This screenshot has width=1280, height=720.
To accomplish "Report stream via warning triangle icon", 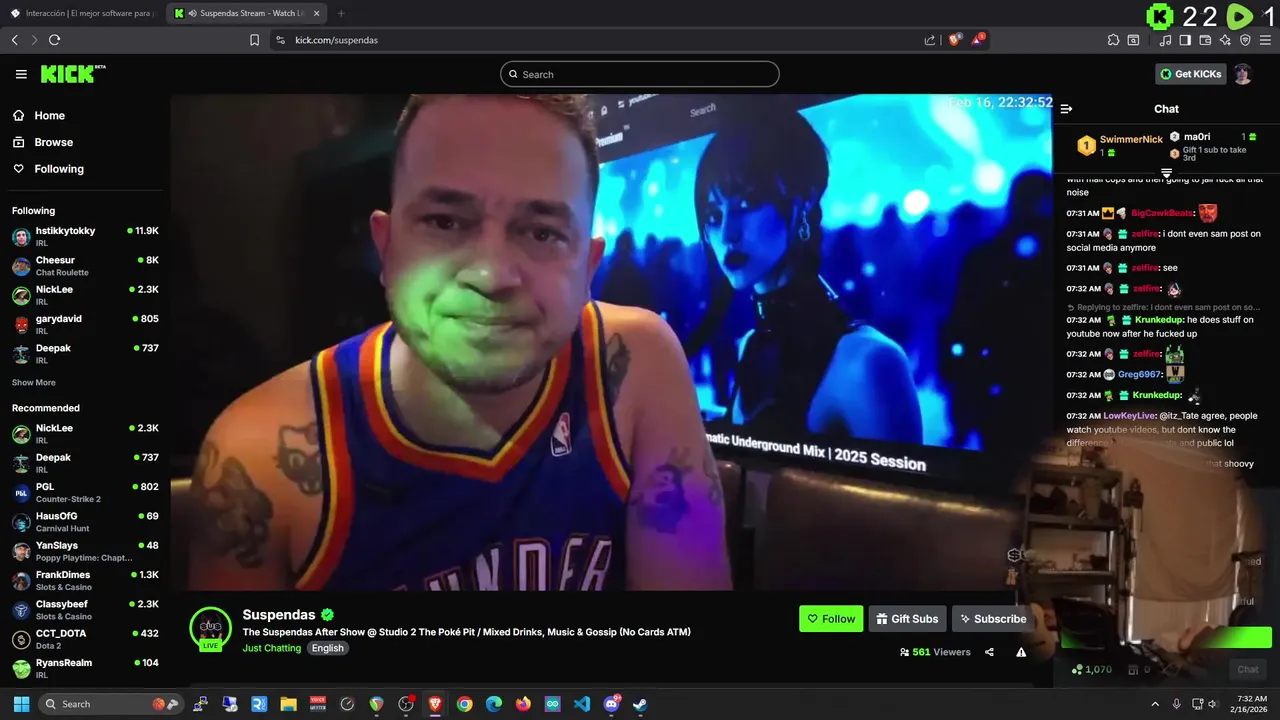I will click(x=1021, y=652).
